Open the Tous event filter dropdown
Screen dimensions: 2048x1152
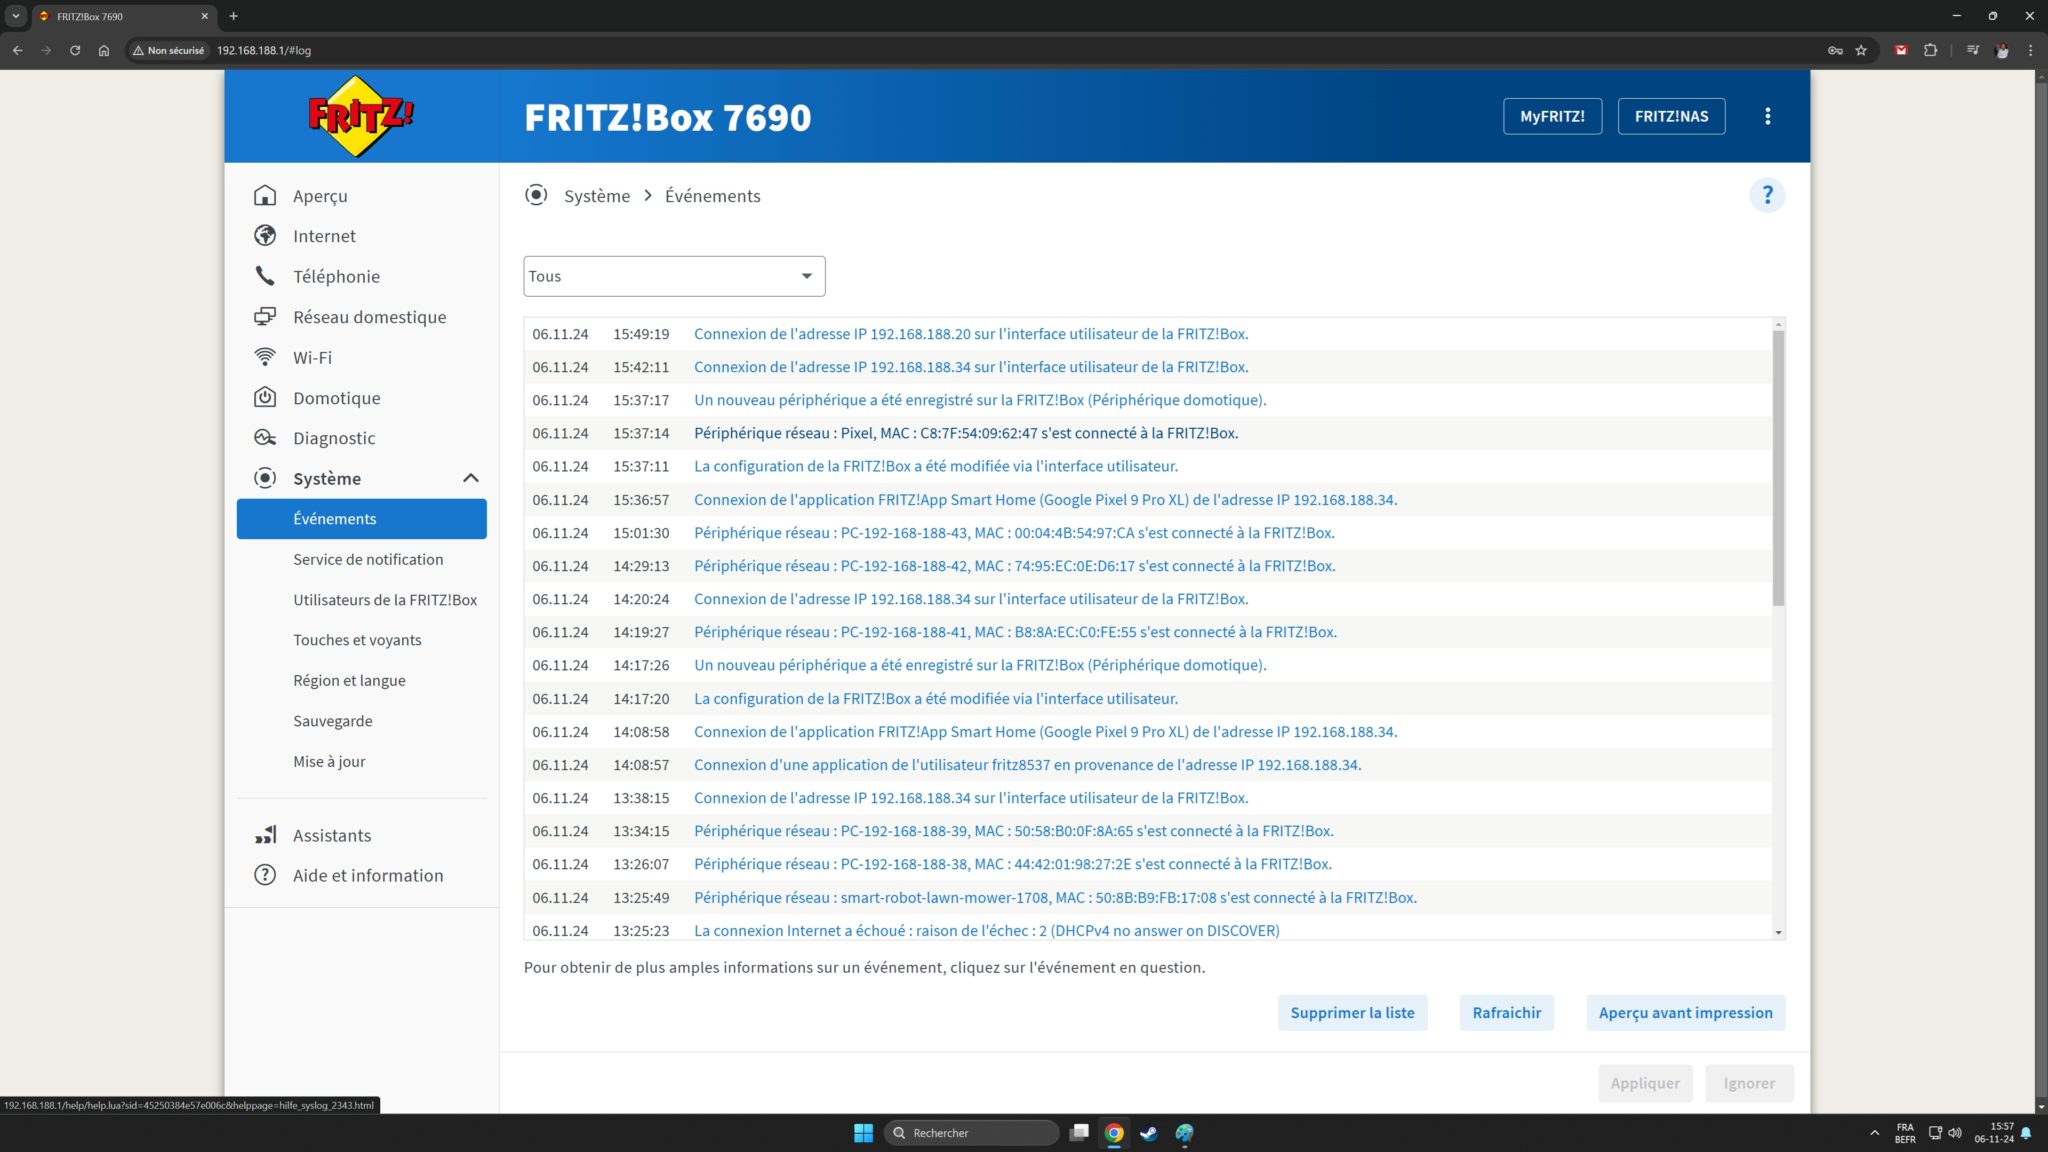tap(674, 276)
